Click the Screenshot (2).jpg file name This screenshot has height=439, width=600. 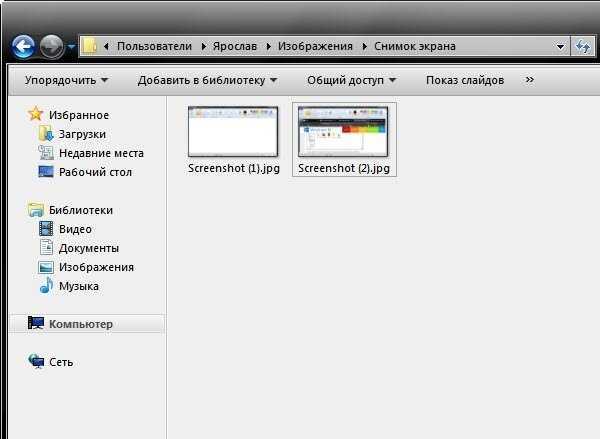(344, 168)
